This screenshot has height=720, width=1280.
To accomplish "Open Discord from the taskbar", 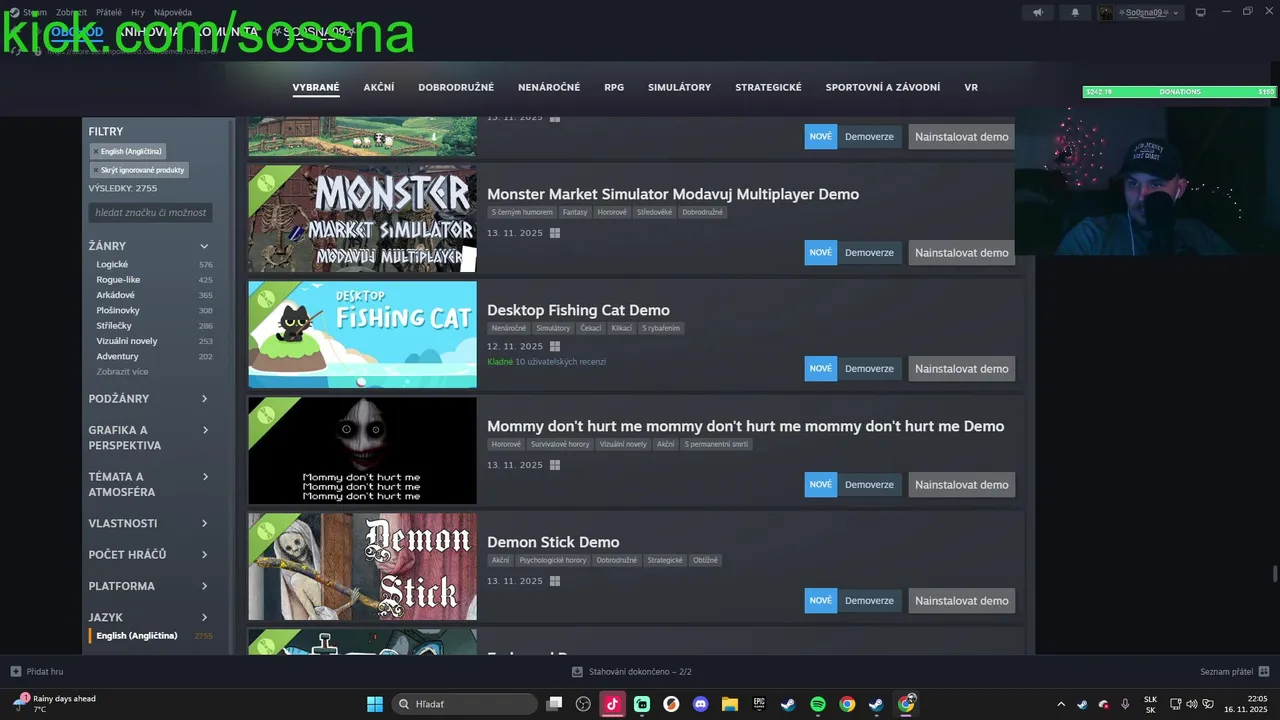I will tap(700, 704).
